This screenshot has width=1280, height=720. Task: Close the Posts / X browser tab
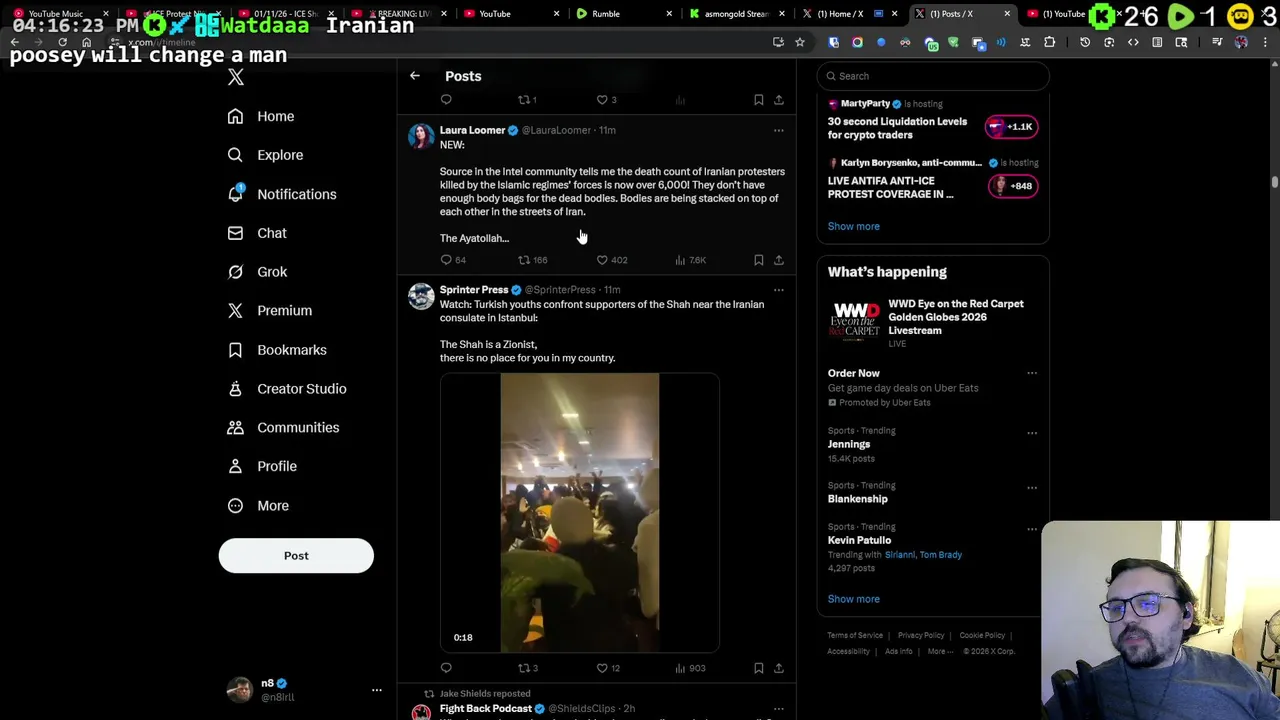click(1007, 14)
